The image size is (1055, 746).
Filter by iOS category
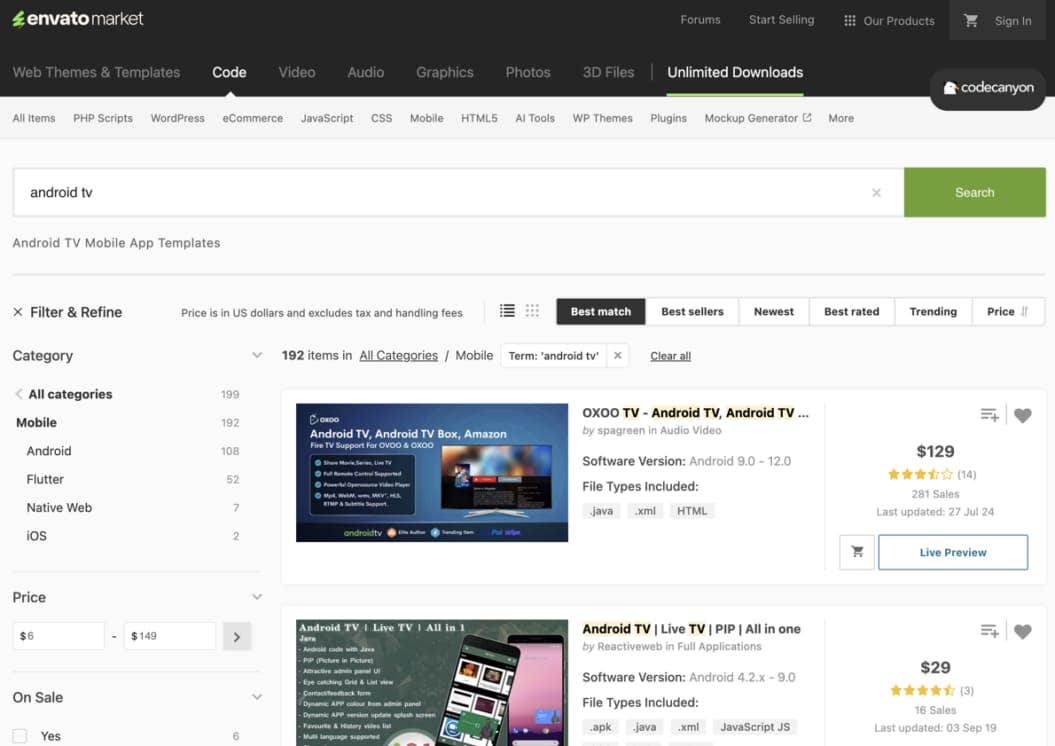[36, 536]
